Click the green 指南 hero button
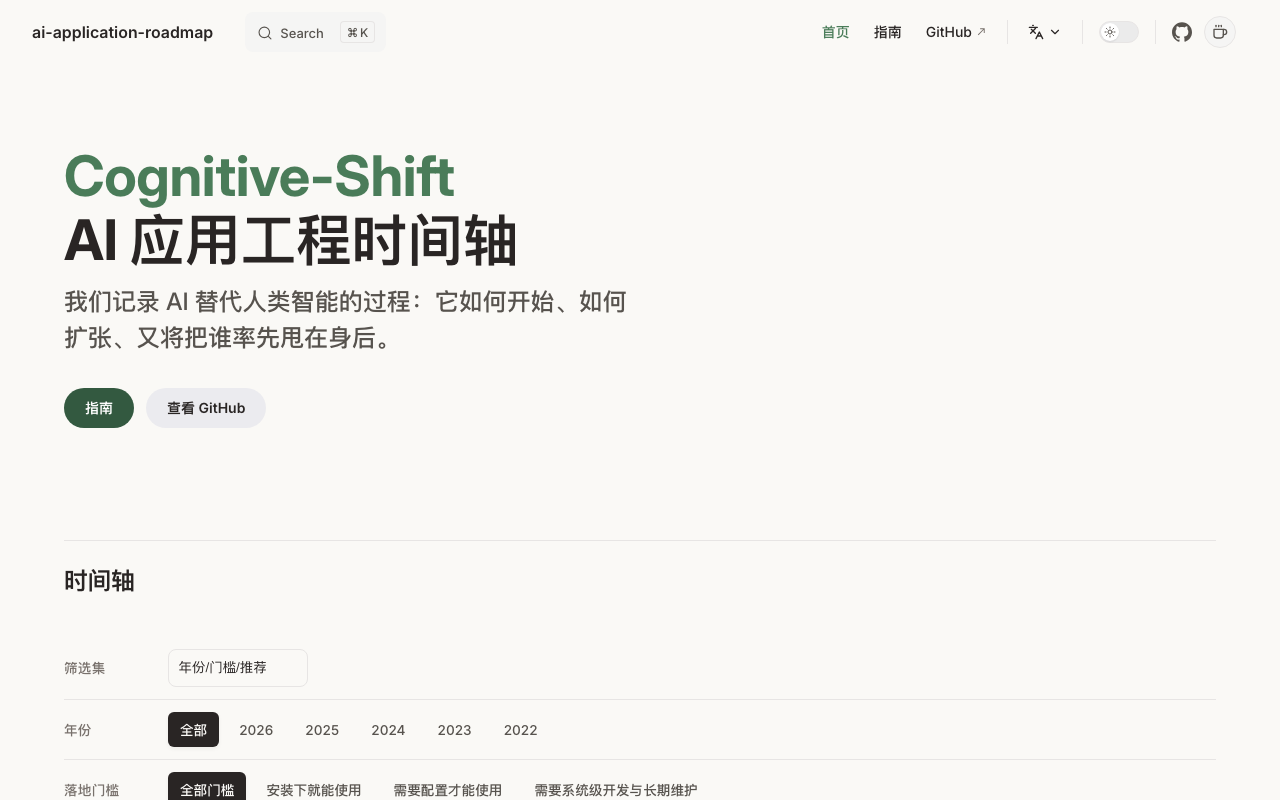The height and width of the screenshot is (800, 1280). tap(99, 408)
